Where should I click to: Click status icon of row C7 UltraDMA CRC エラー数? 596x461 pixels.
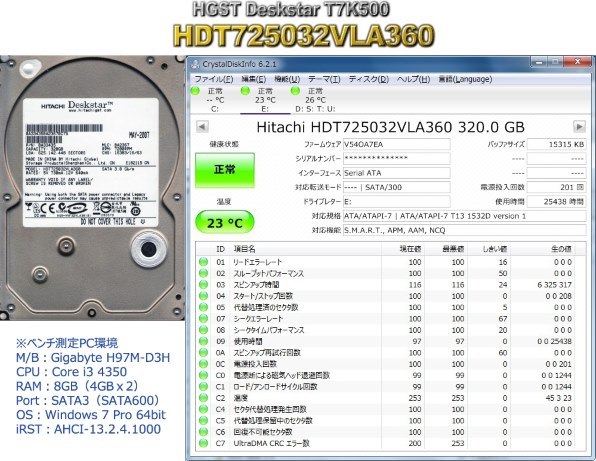click(204, 443)
